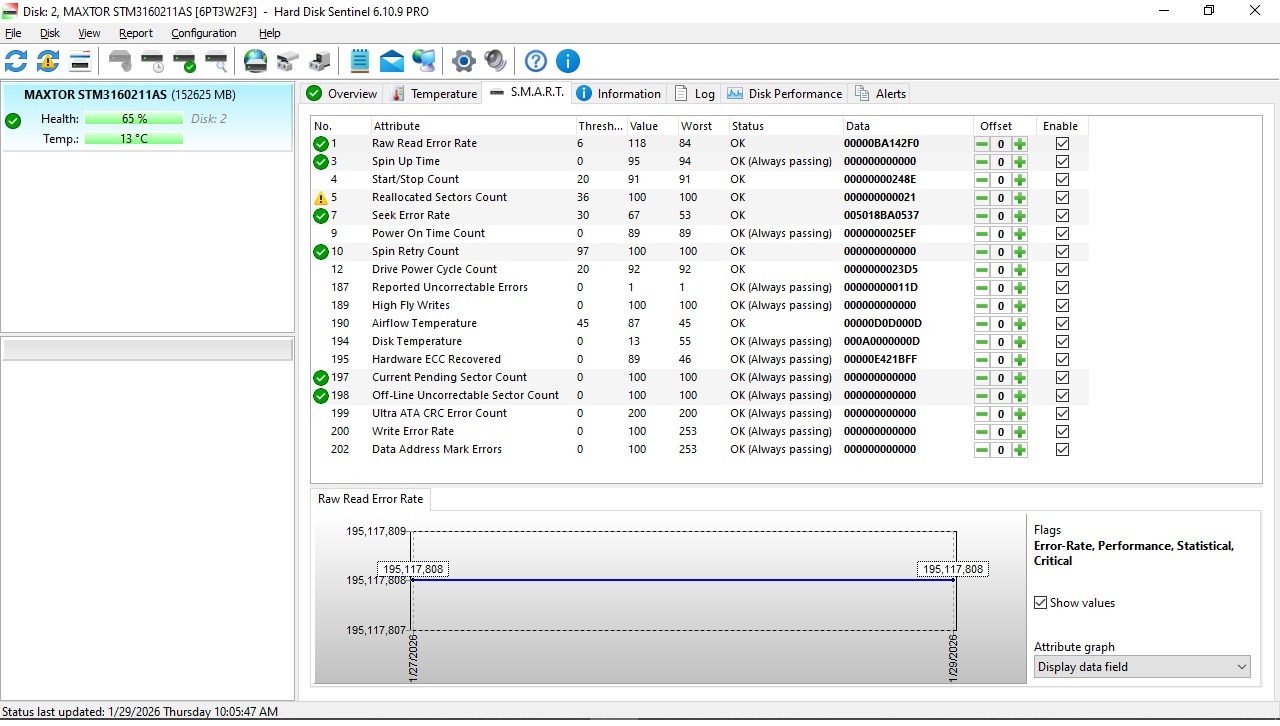Screen dimensions: 1280x726
Task: Open settings via the gear toolbar icon
Action: tap(463, 62)
